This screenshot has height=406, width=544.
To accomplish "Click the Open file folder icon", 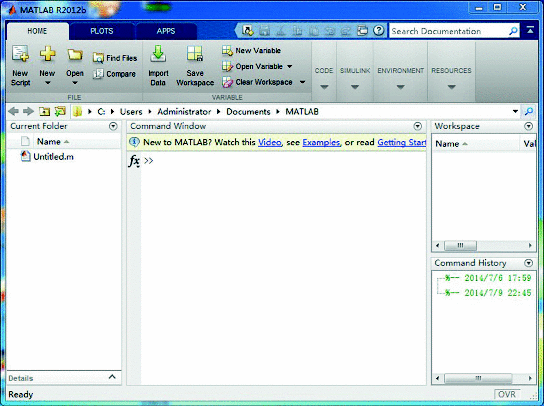I will pyautogui.click(x=75, y=55).
